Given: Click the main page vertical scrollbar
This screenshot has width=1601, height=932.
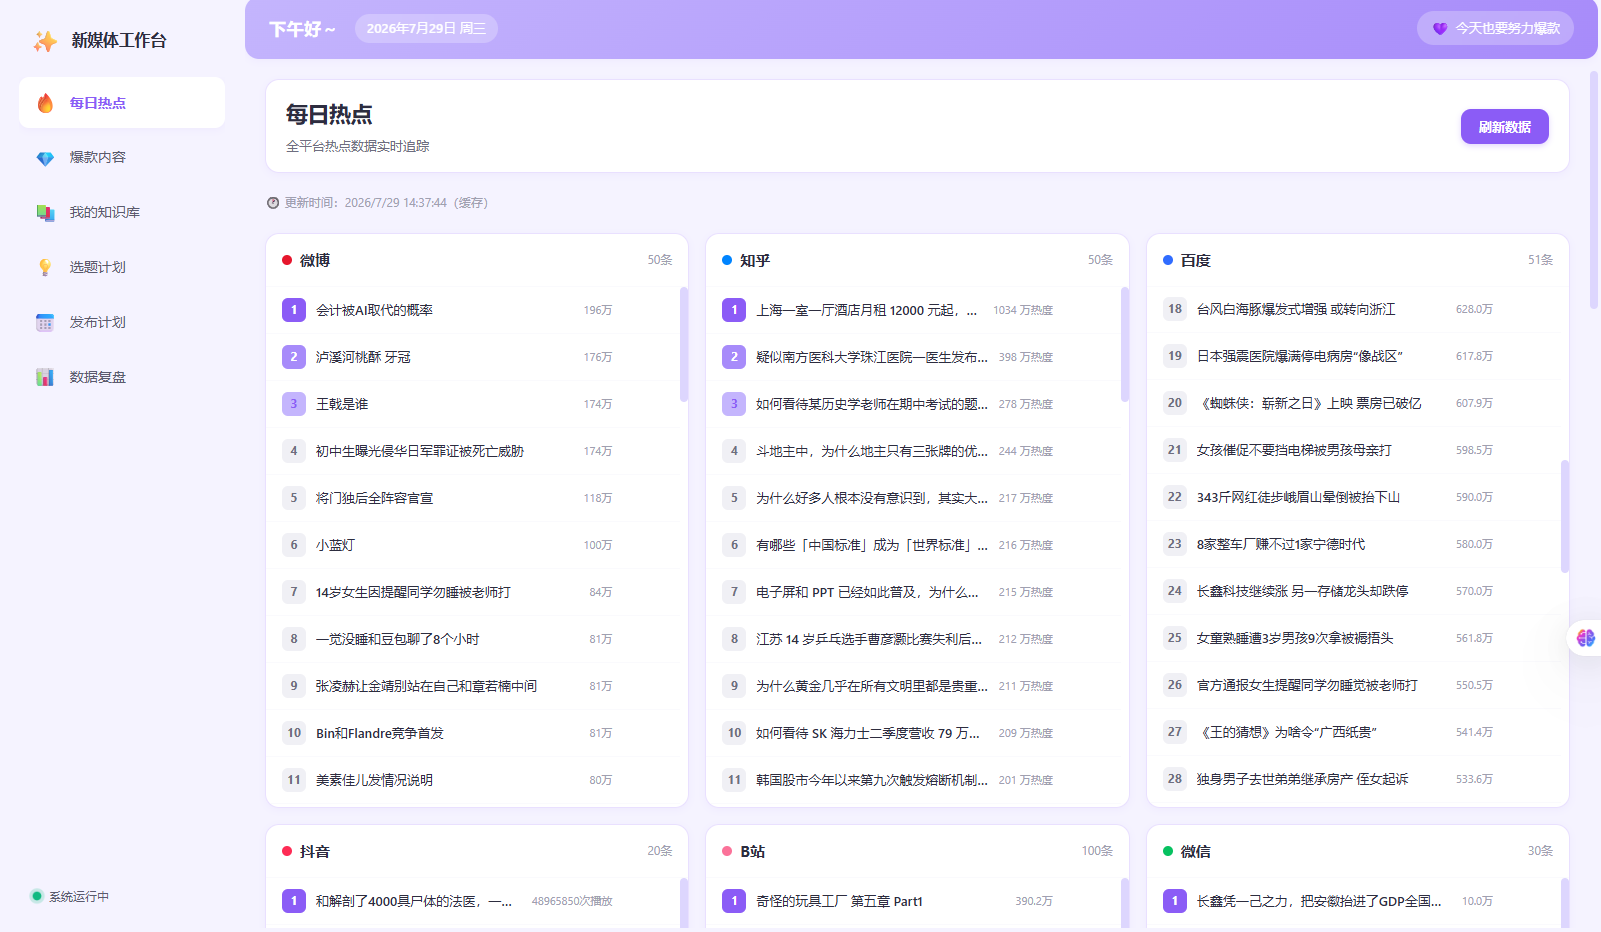Looking at the screenshot, I should [1596, 188].
